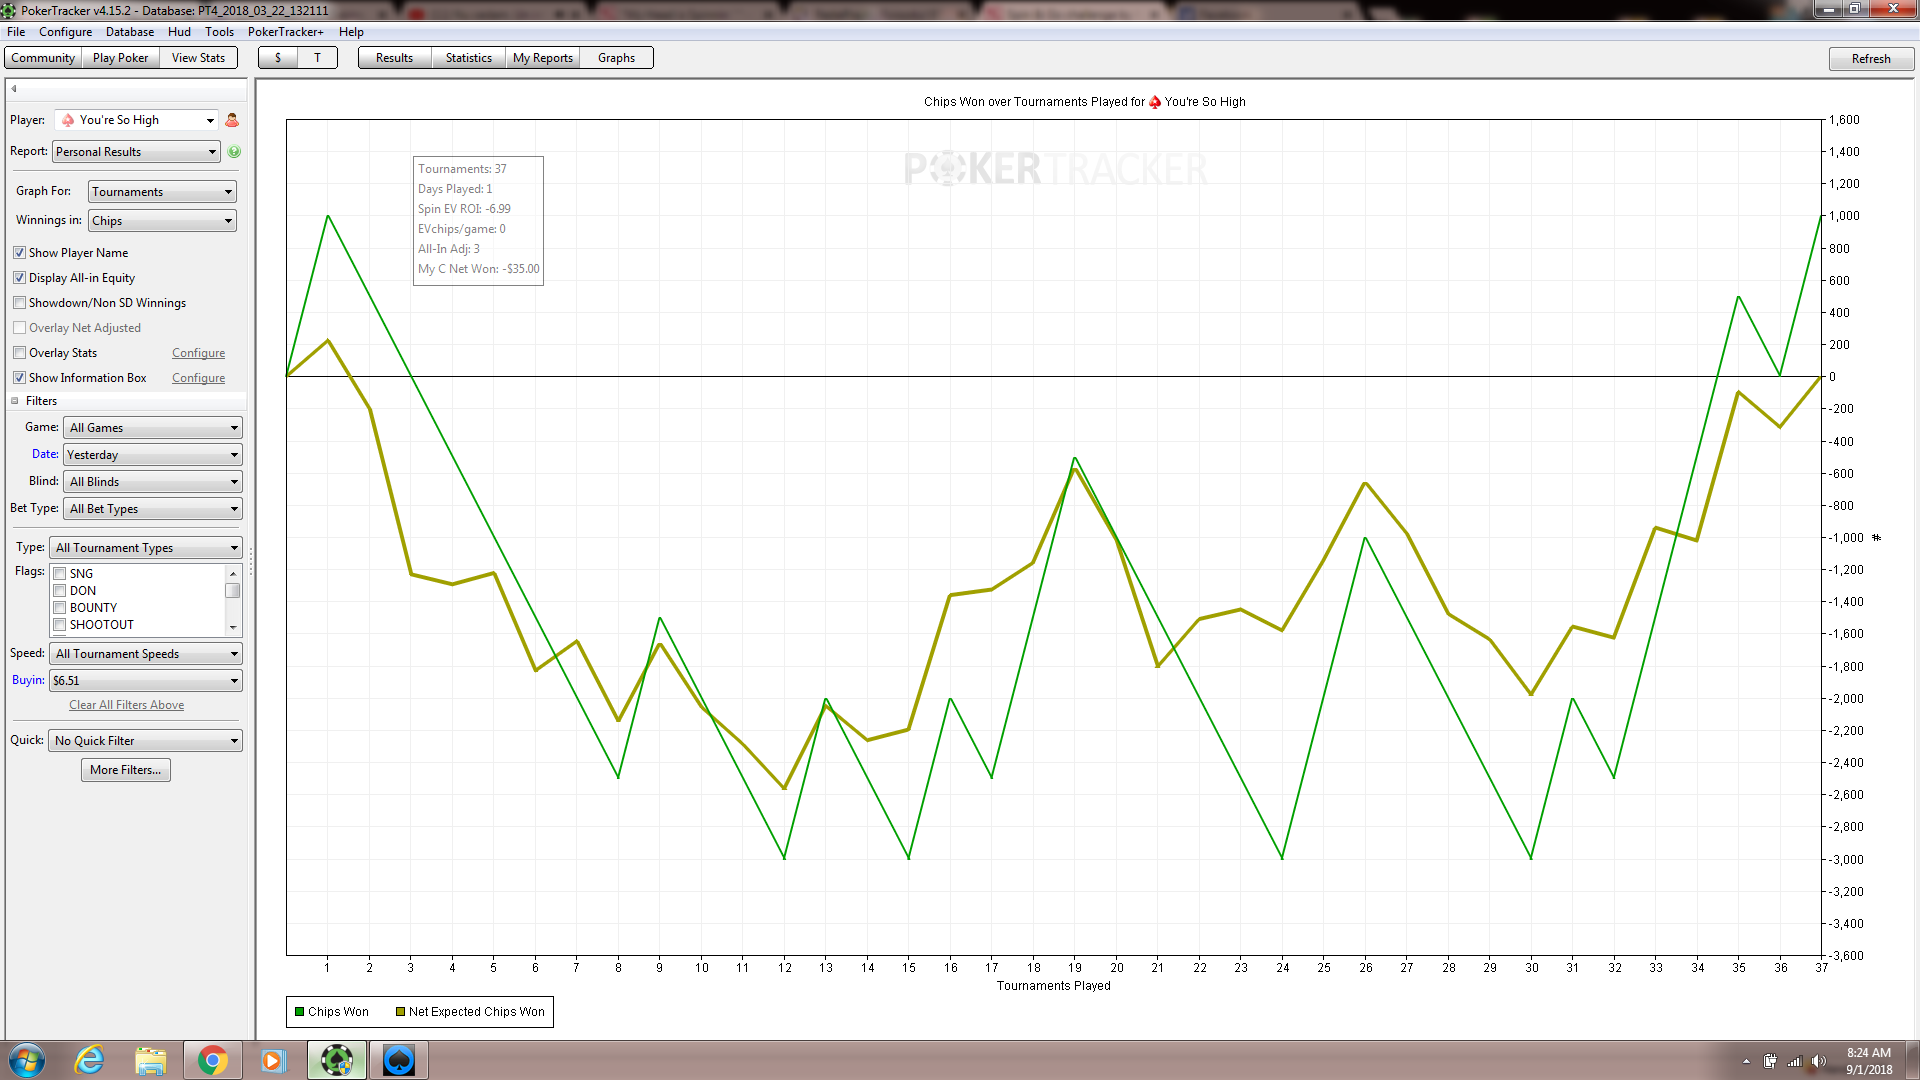Select the cash games $ toggle

pos(278,58)
